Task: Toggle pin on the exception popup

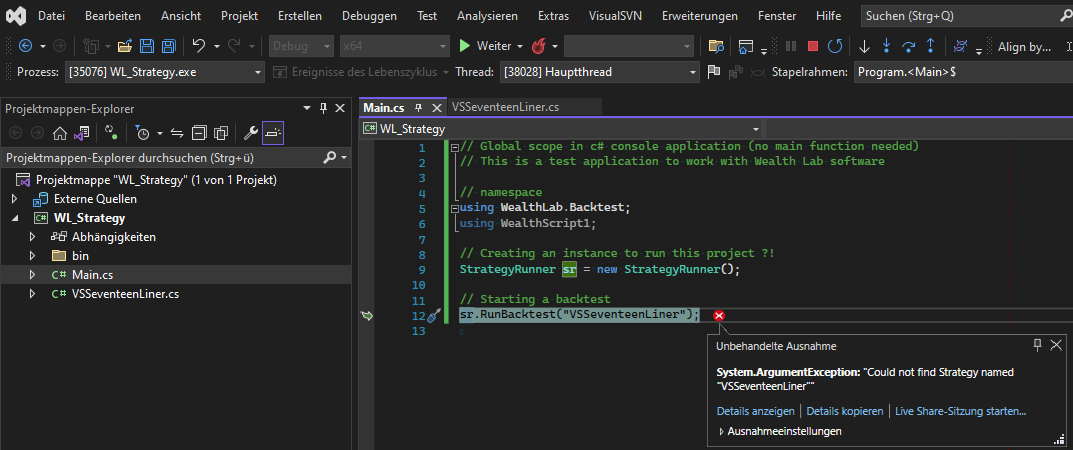Action: tap(1037, 344)
